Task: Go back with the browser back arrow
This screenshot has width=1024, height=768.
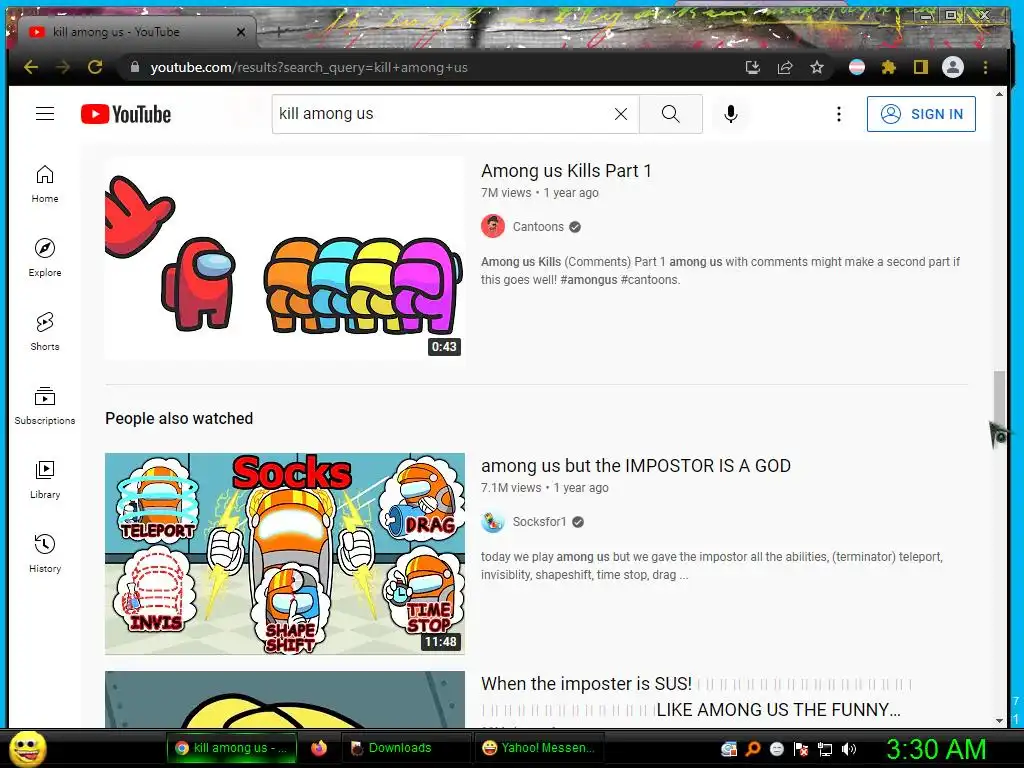Action: [31, 67]
